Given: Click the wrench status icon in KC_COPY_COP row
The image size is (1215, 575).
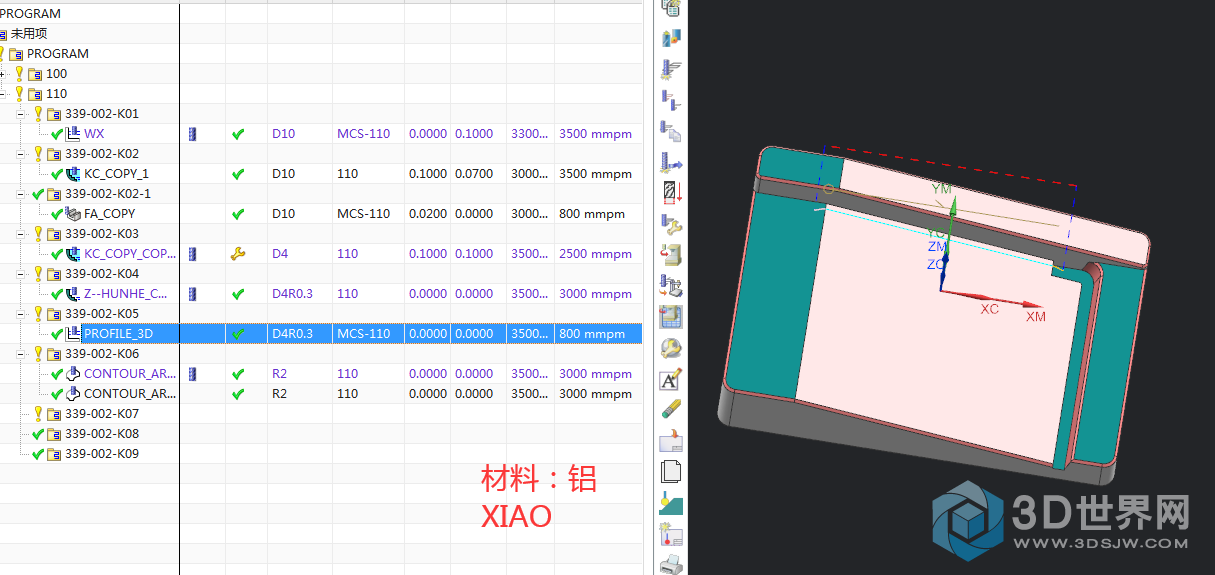Looking at the screenshot, I should click(238, 254).
